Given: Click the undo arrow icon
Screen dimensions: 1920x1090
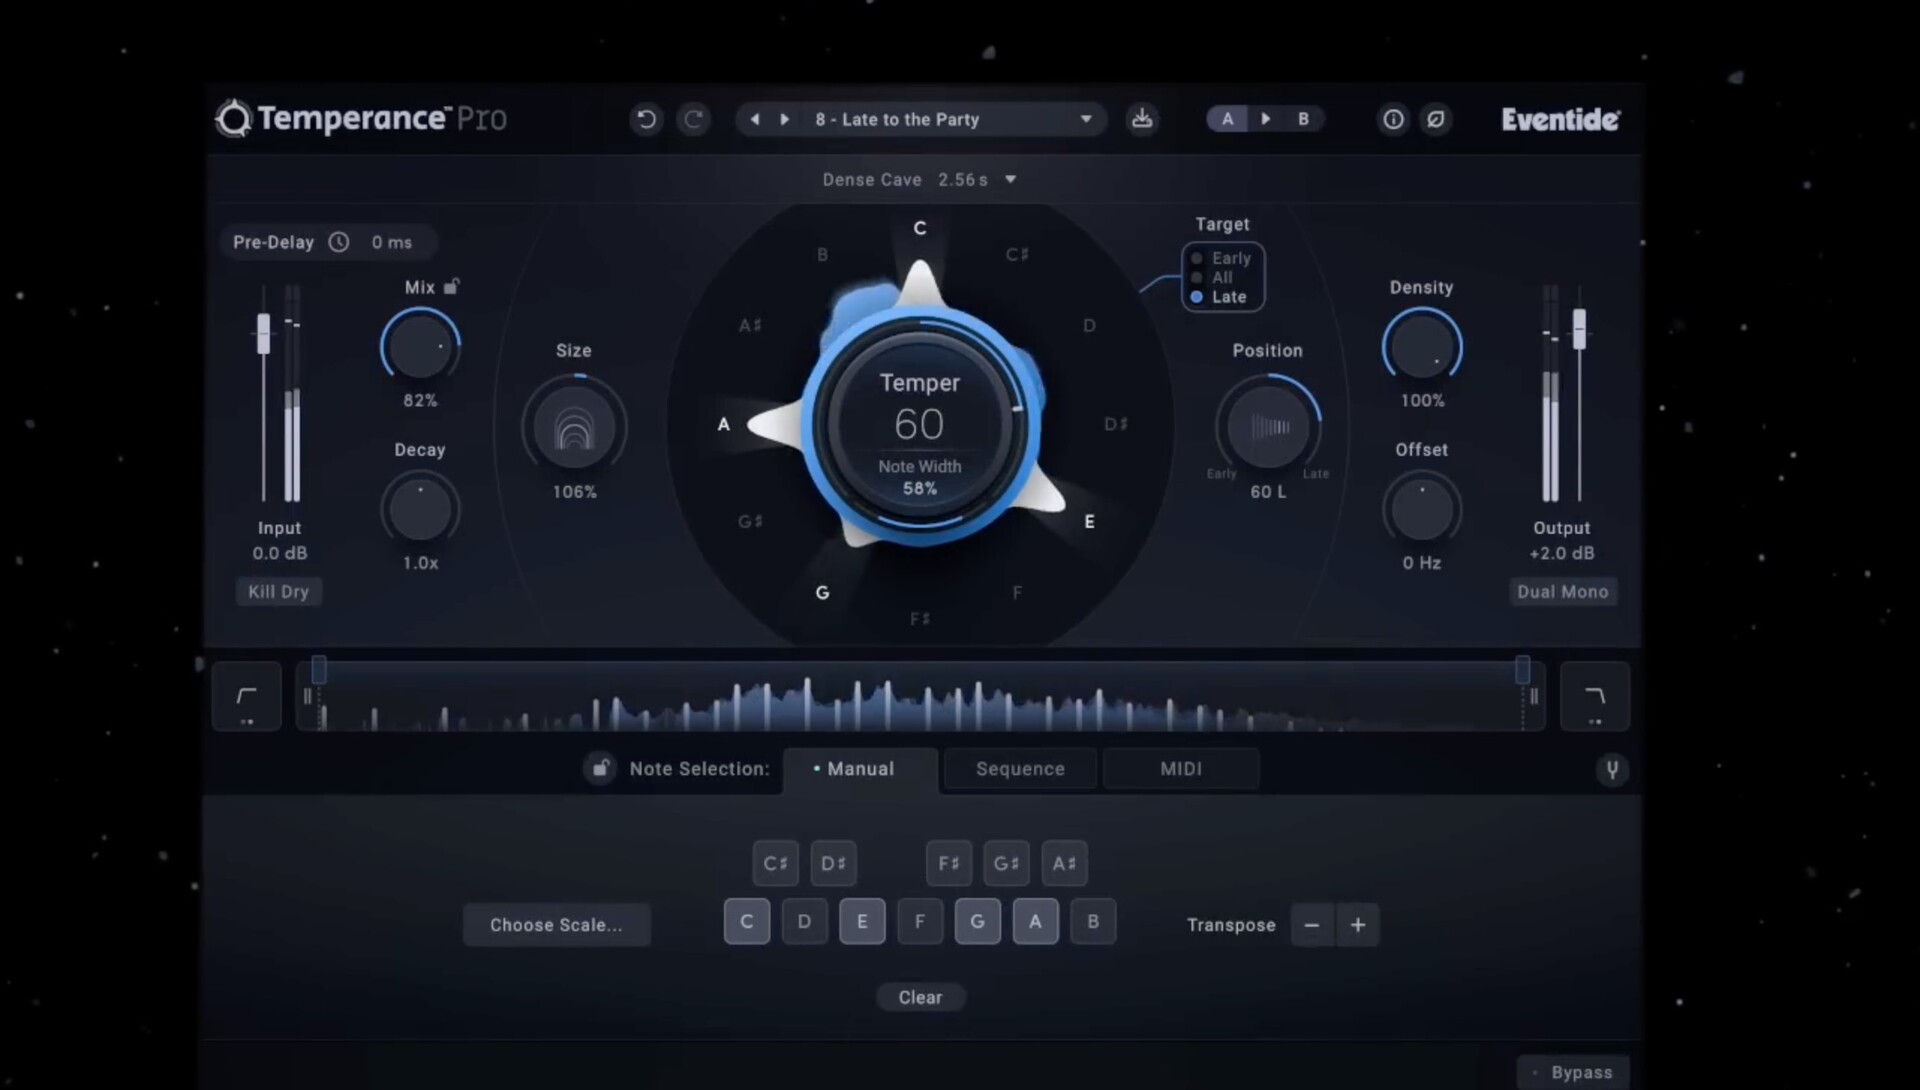Looking at the screenshot, I should pos(646,120).
